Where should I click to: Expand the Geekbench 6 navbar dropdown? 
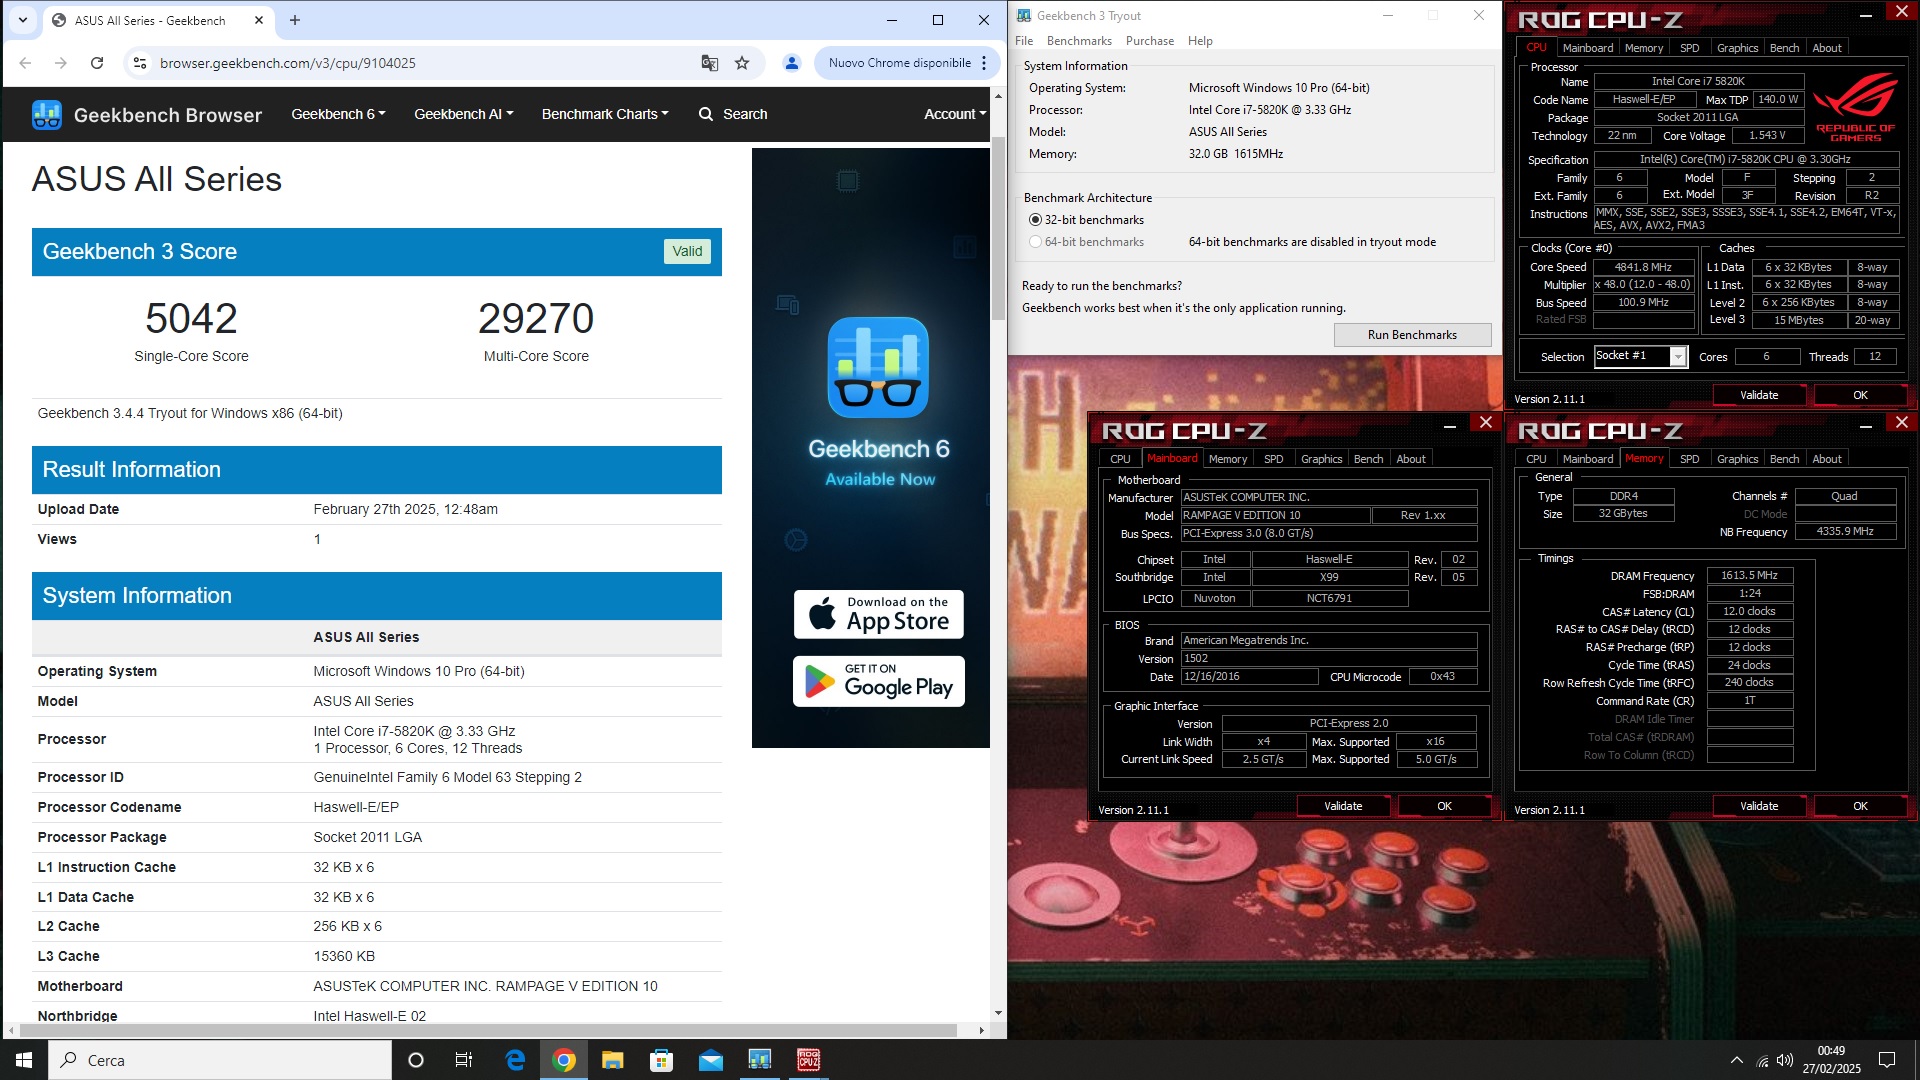click(338, 114)
